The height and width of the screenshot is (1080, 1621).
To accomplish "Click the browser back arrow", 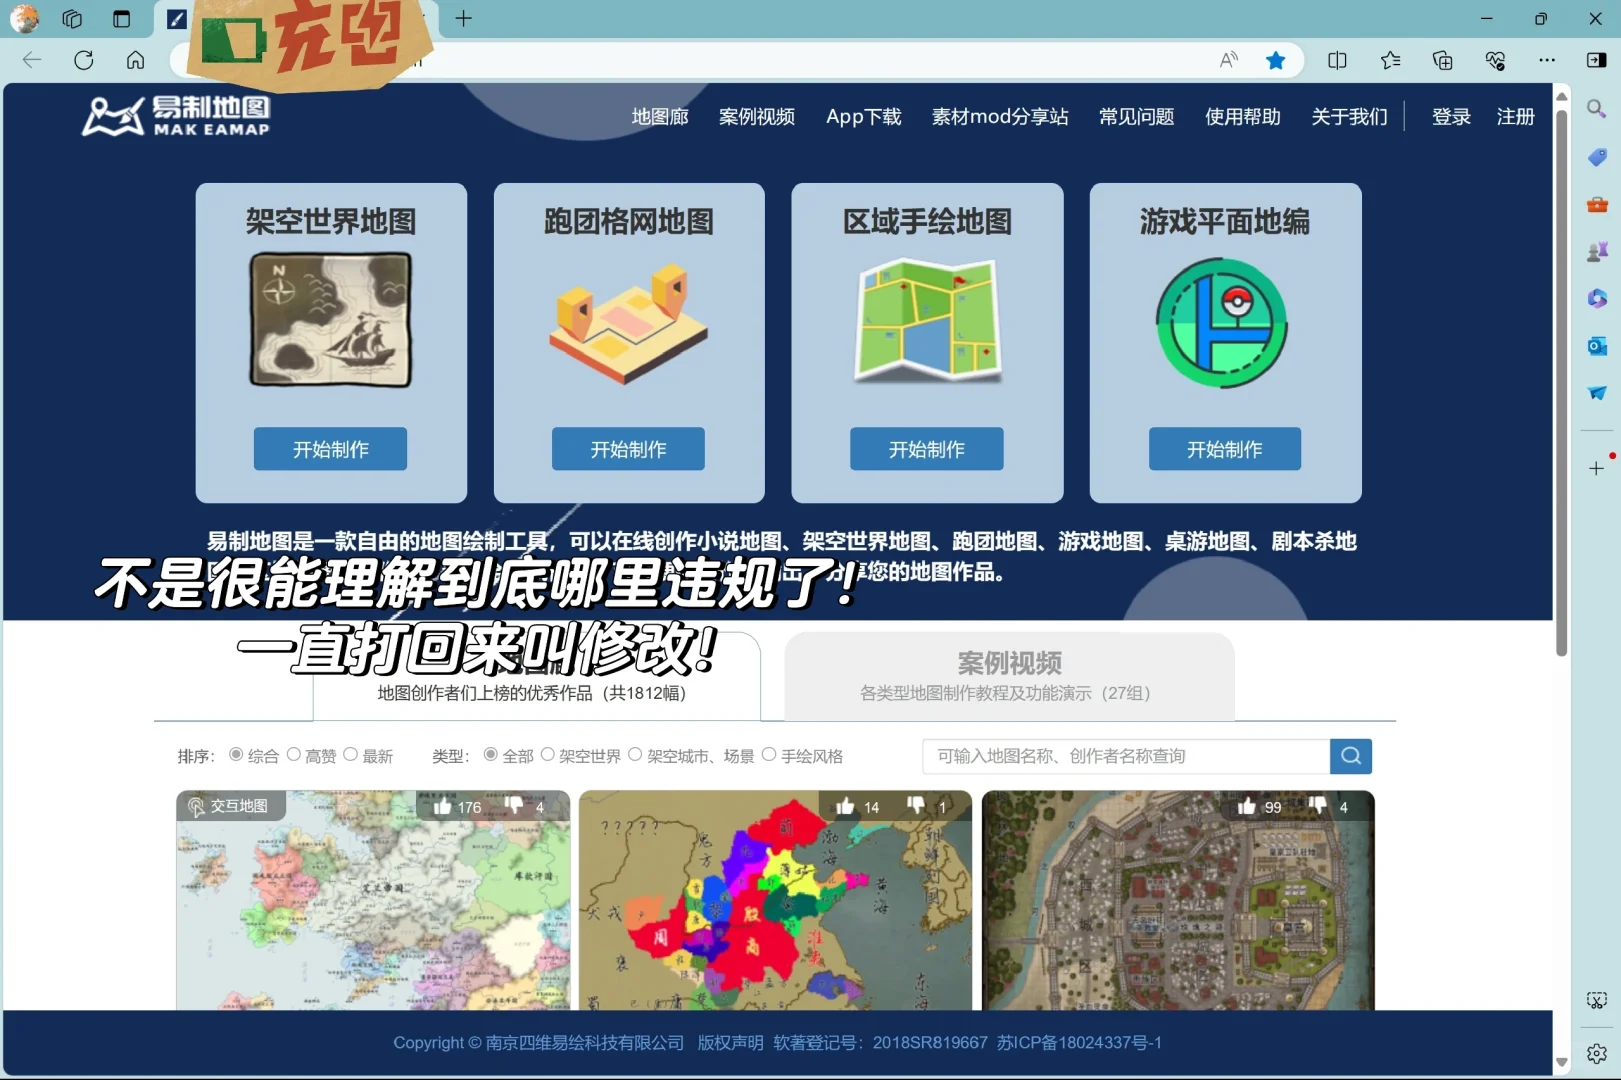I will click(x=32, y=60).
